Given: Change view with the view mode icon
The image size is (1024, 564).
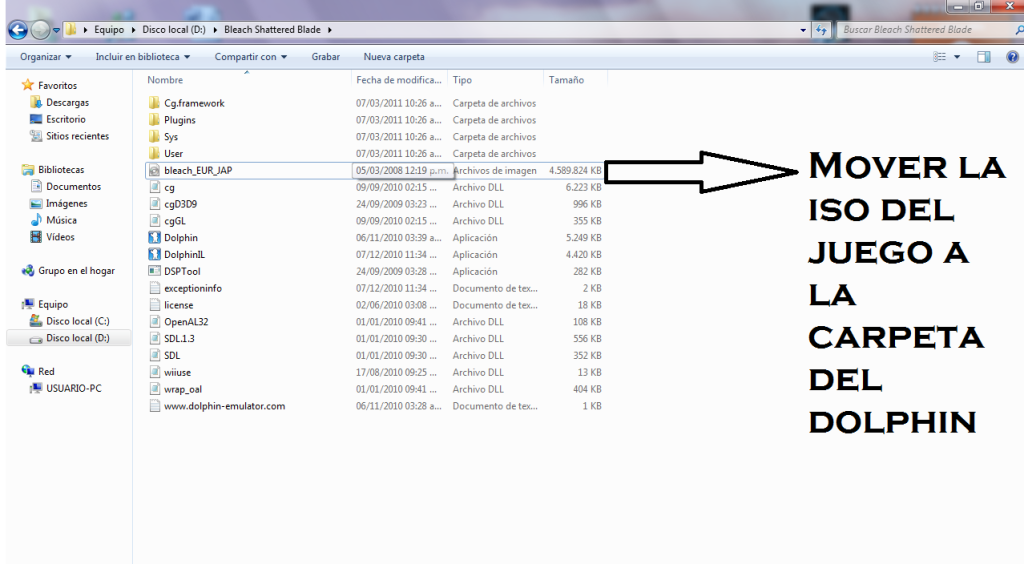Looking at the screenshot, I should coord(940,57).
